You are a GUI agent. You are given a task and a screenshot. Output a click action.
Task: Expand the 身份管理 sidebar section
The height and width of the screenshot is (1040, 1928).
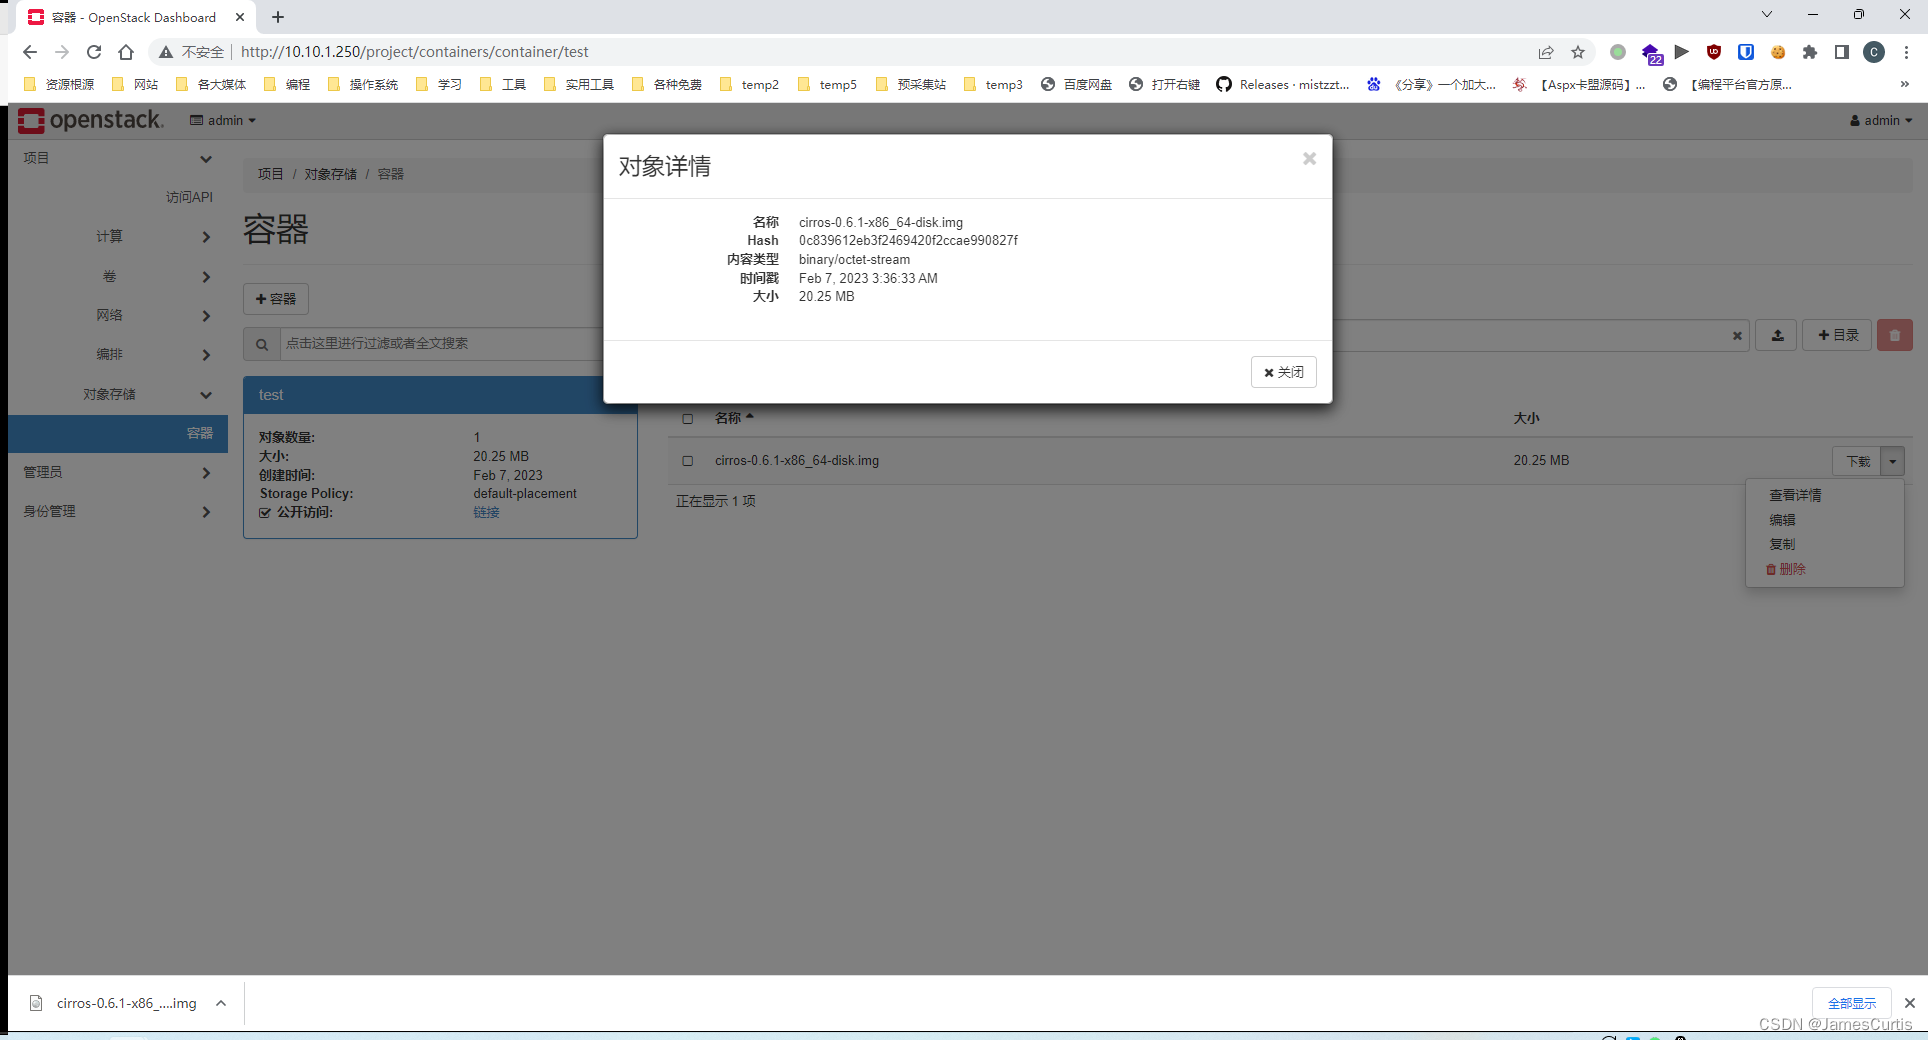pyautogui.click(x=118, y=511)
